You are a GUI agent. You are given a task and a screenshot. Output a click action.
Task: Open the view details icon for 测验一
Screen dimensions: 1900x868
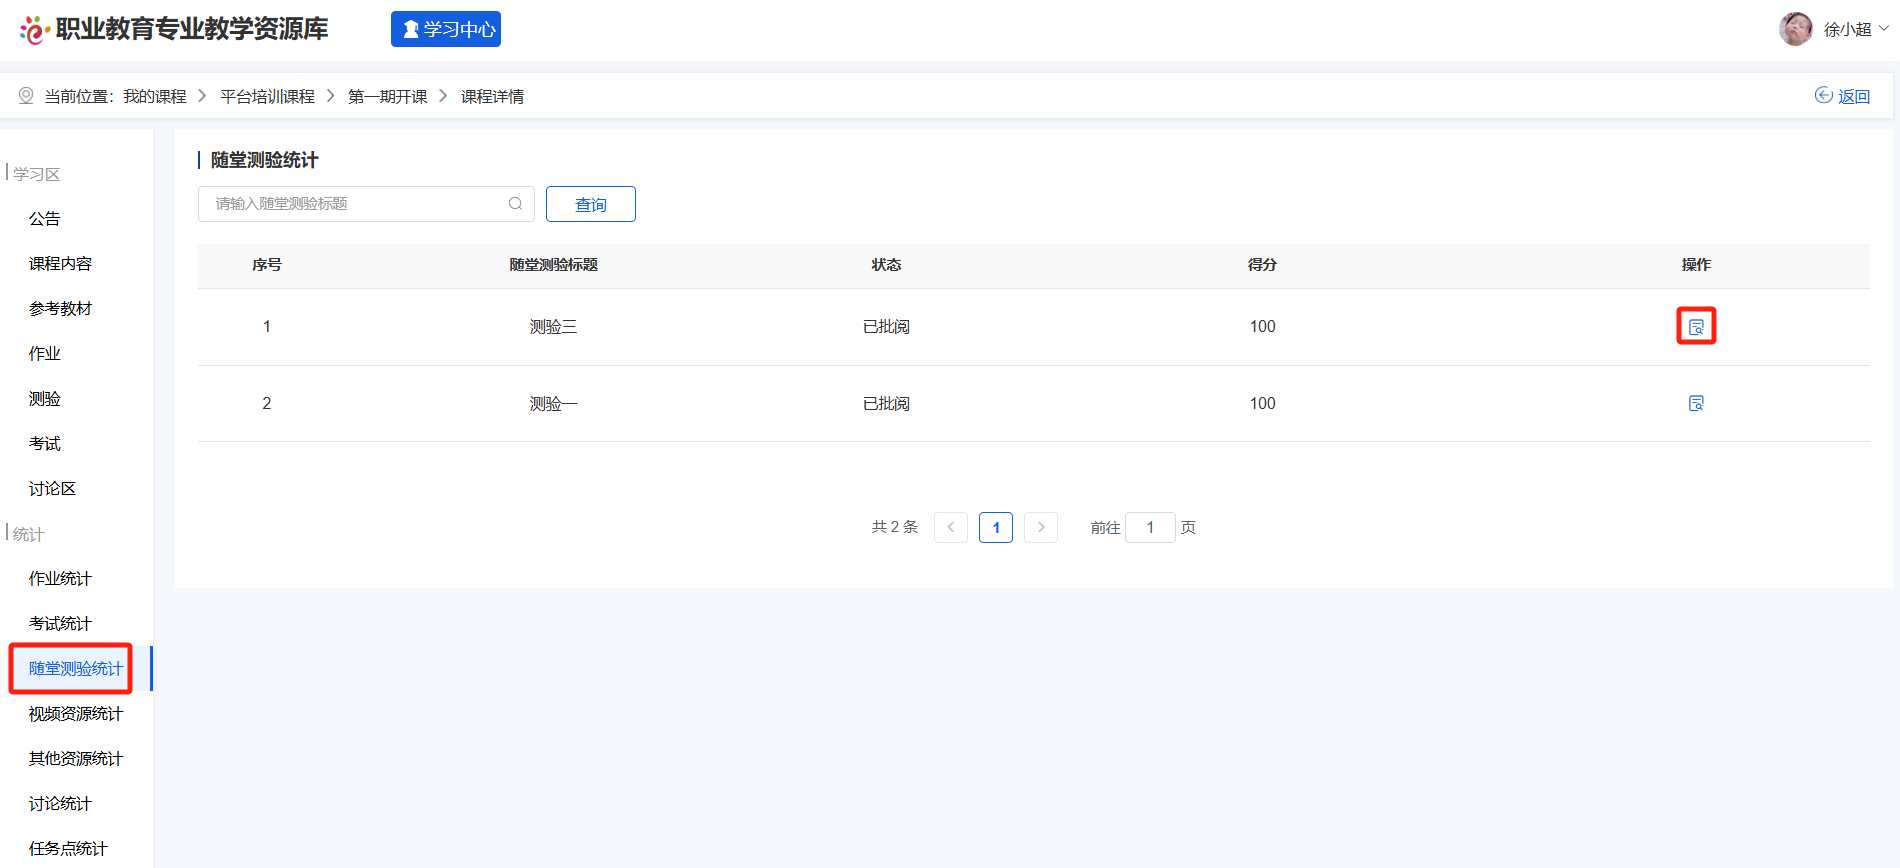click(x=1696, y=403)
